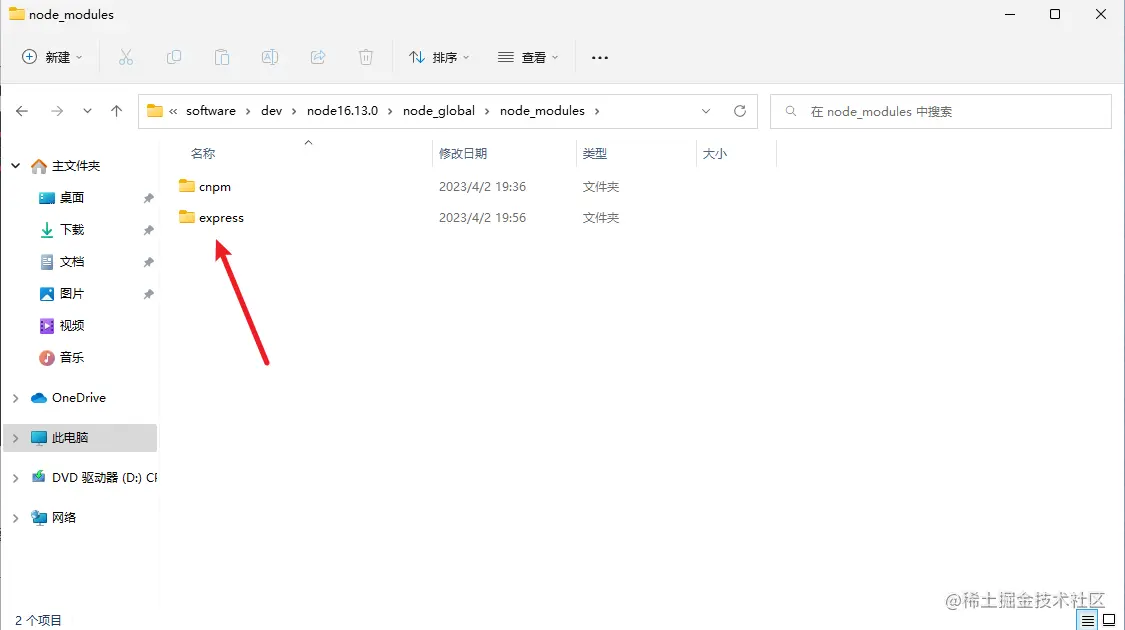Screen dimensions: 1125x630
Task: Open 网络 in the sidebar
Action: pos(64,517)
